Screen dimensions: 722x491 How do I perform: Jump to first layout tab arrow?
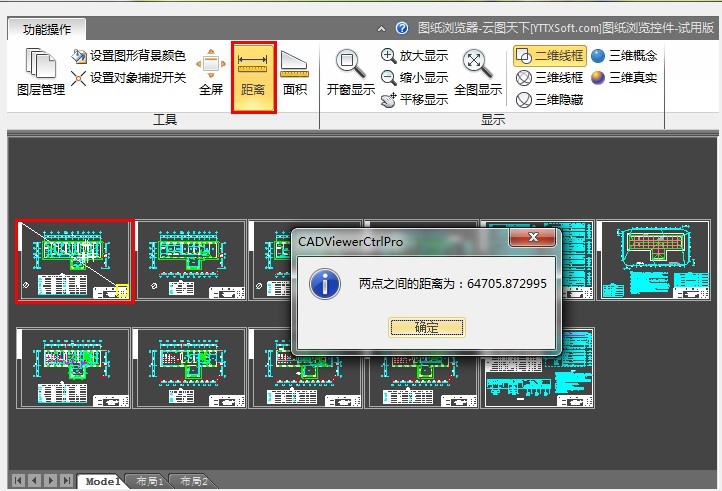[x=18, y=481]
